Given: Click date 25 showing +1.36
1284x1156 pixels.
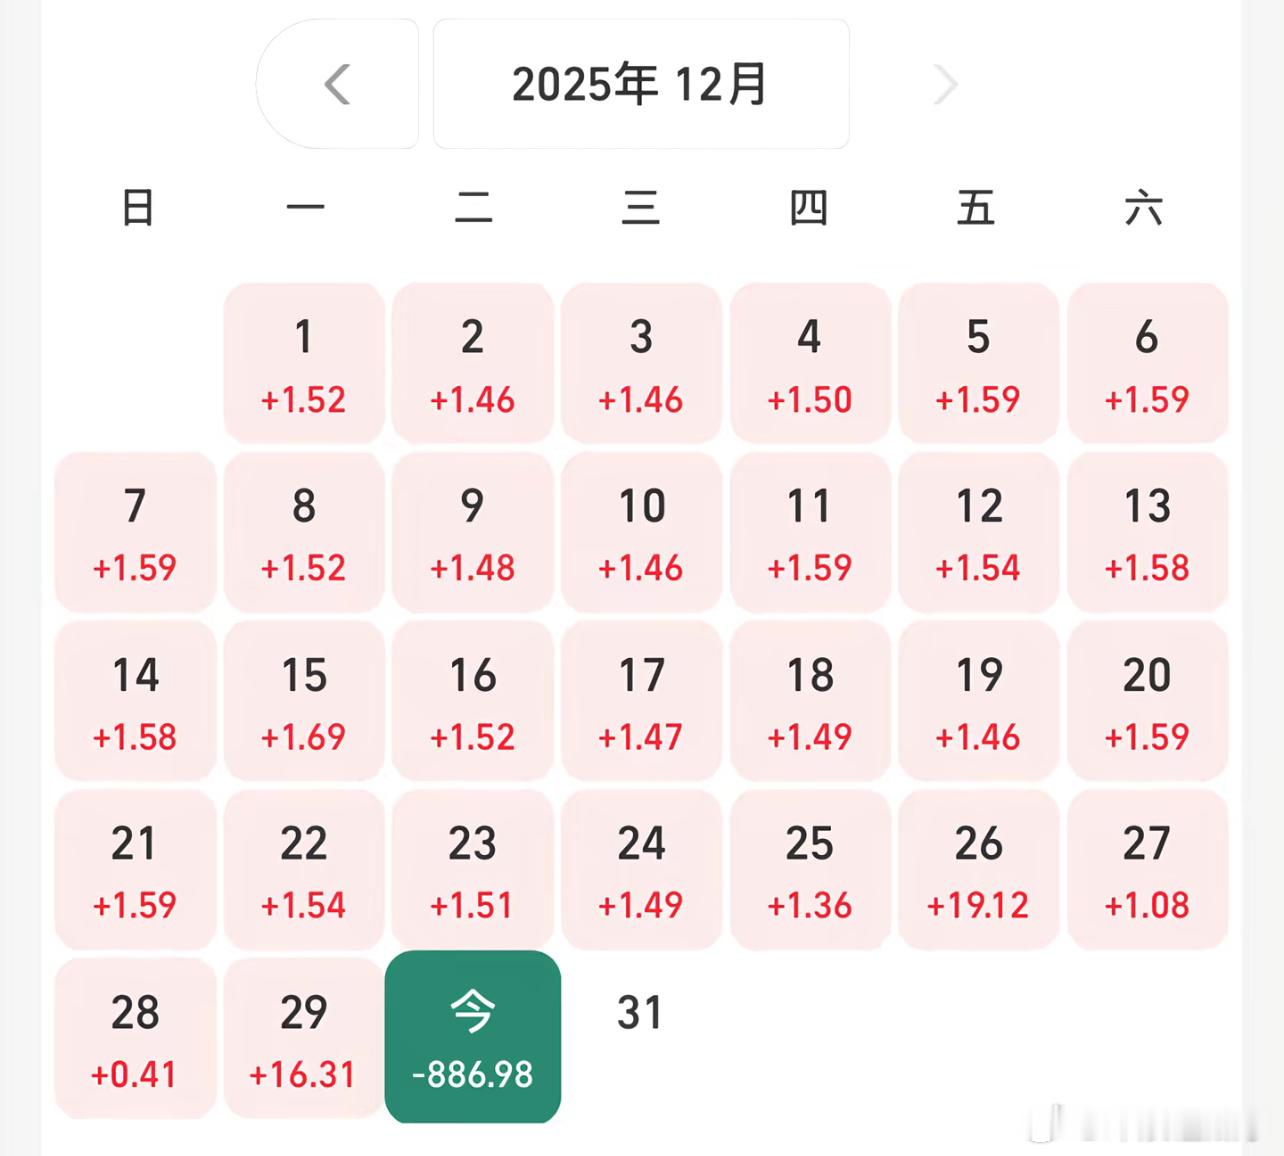Looking at the screenshot, I should point(810,869).
